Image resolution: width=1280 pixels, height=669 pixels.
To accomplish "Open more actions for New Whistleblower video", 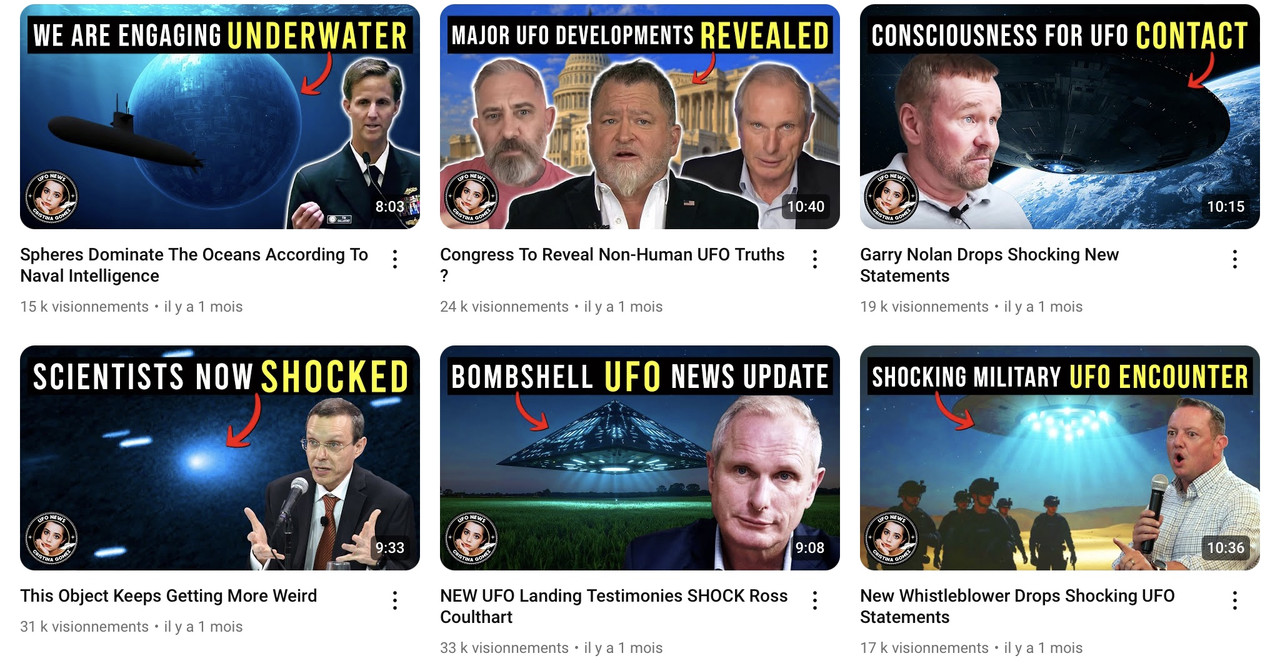I will 1235,600.
